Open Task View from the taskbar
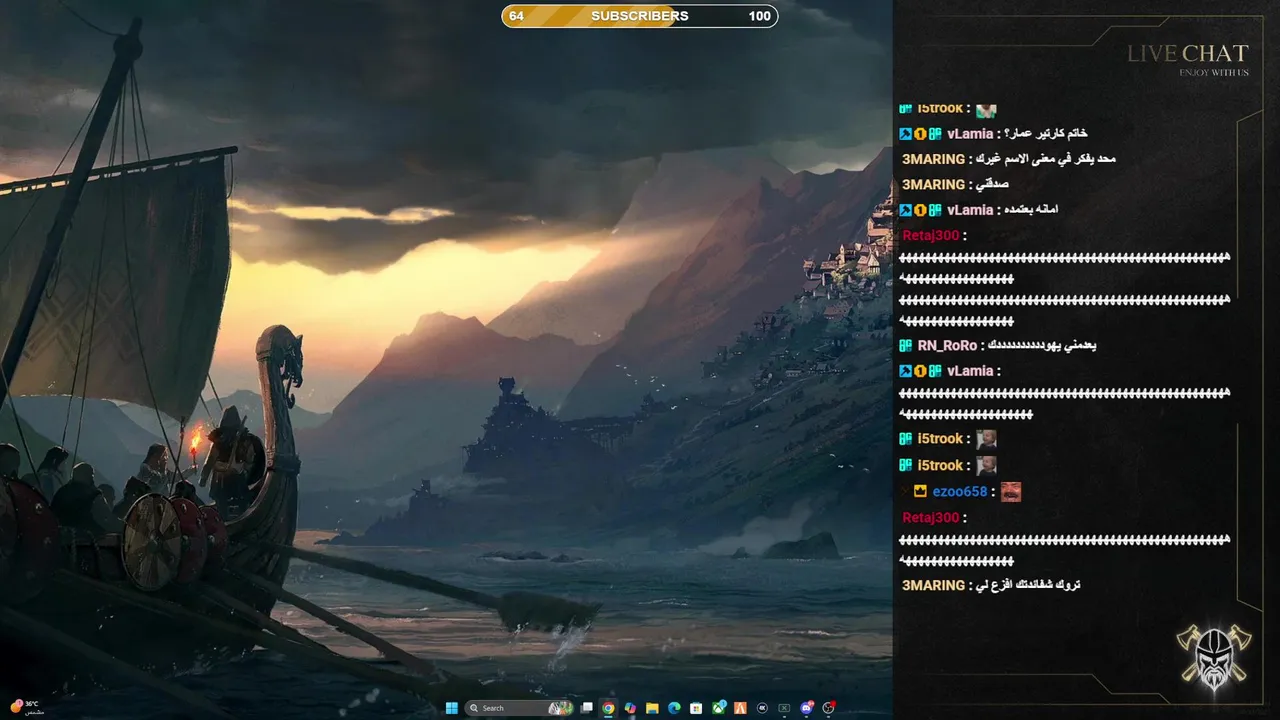This screenshot has width=1280, height=720. tap(587, 708)
